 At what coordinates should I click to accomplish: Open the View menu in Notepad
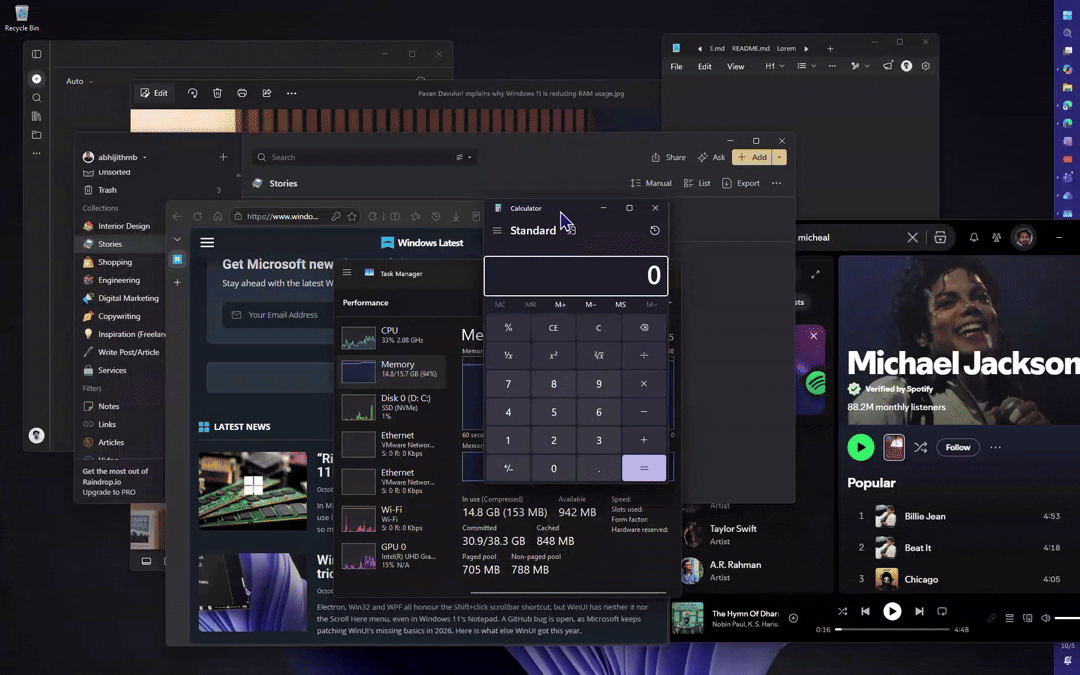click(x=736, y=67)
